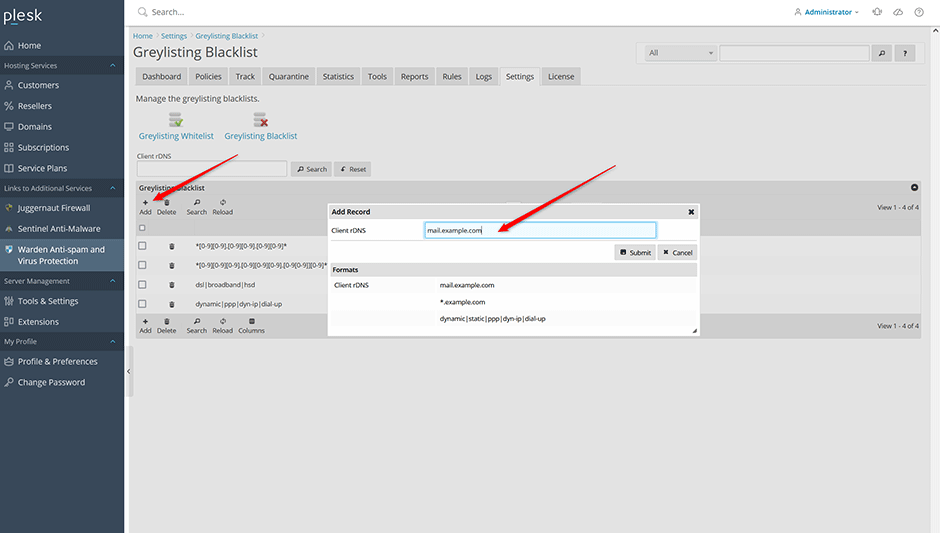Open Administrator account menu
The width and height of the screenshot is (940, 533).
[827, 12]
